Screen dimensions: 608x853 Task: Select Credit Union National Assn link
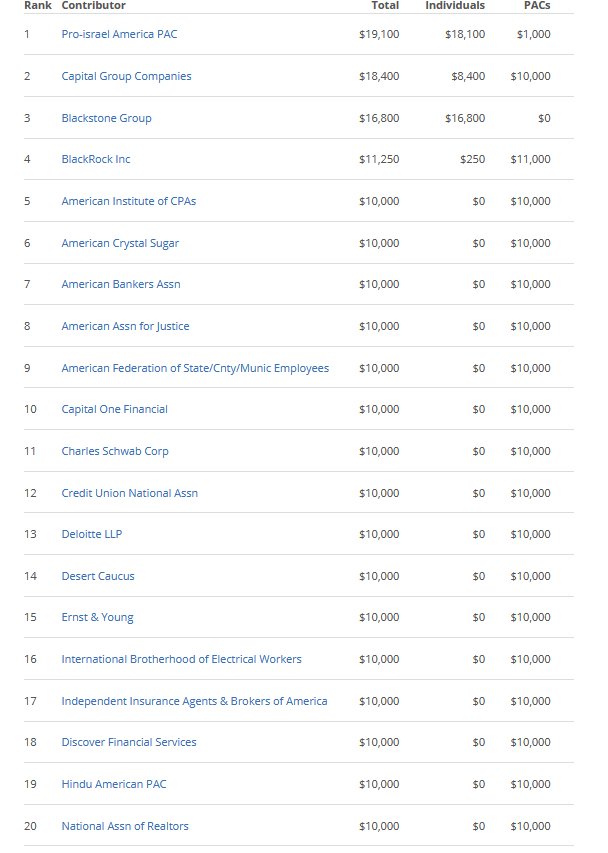(129, 493)
